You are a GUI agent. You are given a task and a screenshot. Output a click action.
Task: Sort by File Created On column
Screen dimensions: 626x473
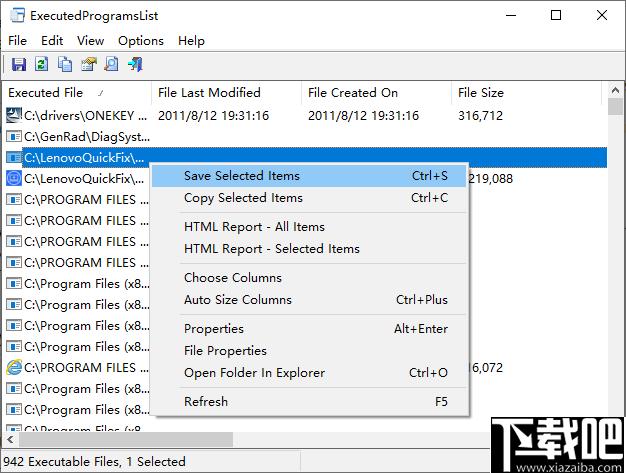click(x=377, y=93)
